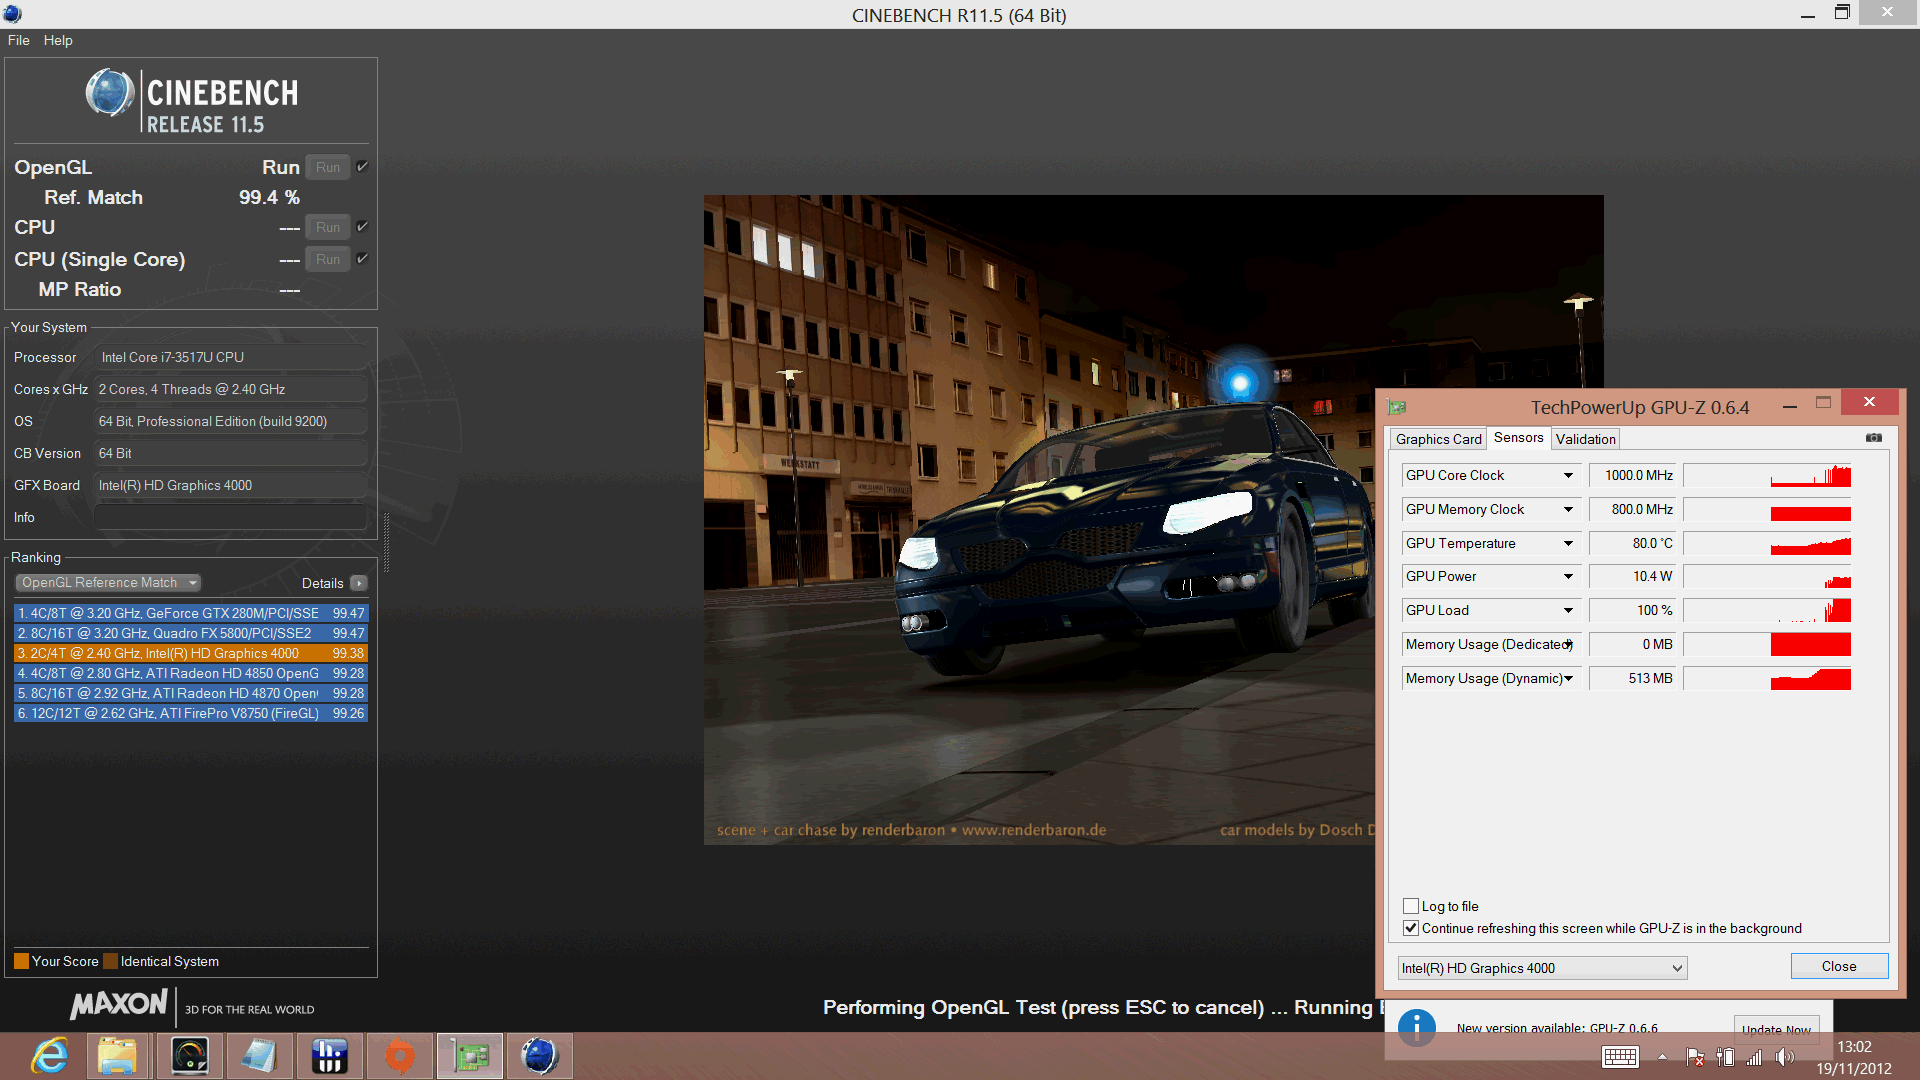
Task: Expand the GPU Core Clock sensor dropdown
Action: (1568, 476)
